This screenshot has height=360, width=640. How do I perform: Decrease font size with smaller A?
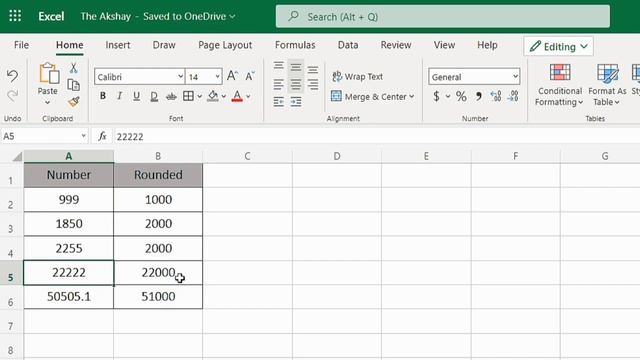pos(250,76)
